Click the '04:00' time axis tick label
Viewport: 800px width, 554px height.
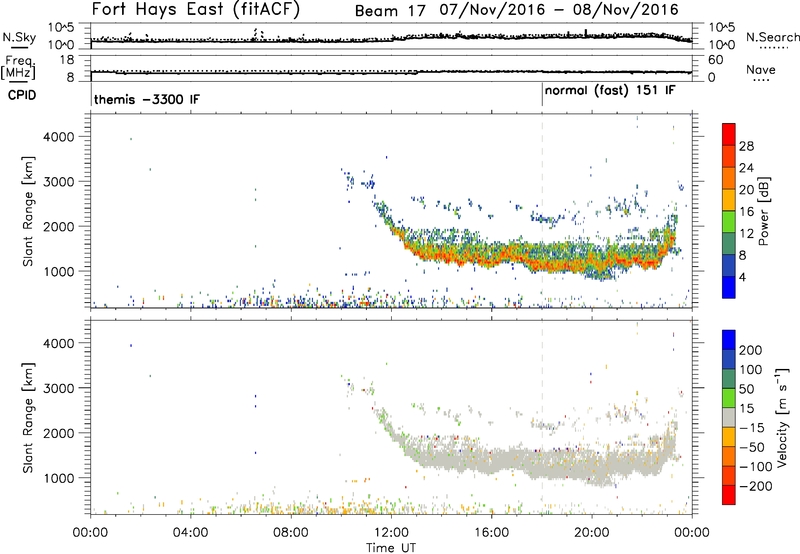coord(190,533)
